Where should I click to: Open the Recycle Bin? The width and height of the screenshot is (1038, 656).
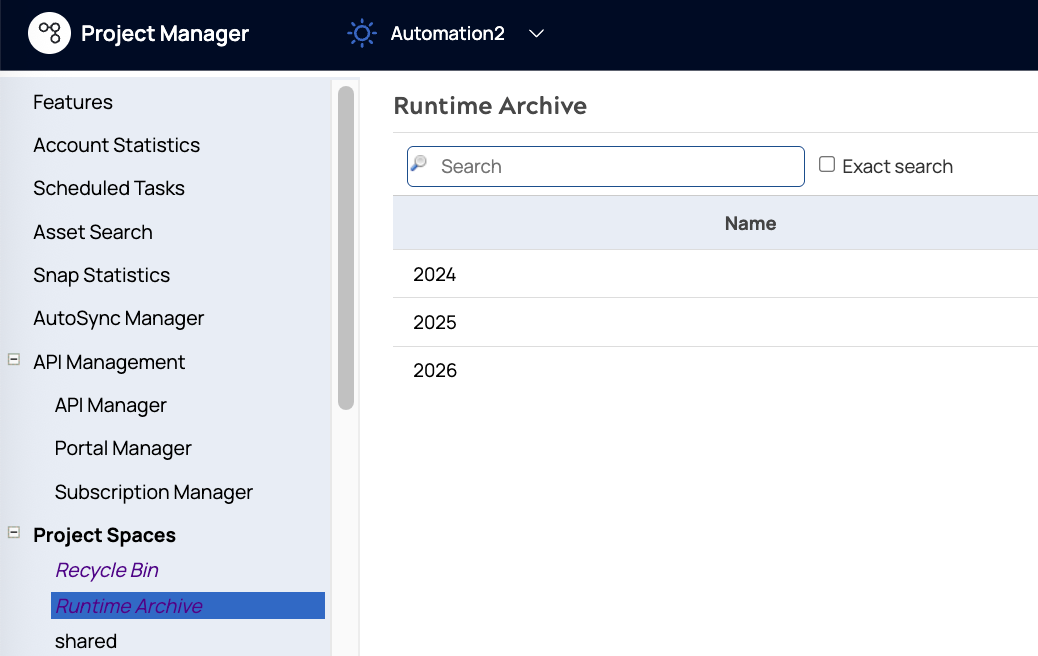[107, 570]
